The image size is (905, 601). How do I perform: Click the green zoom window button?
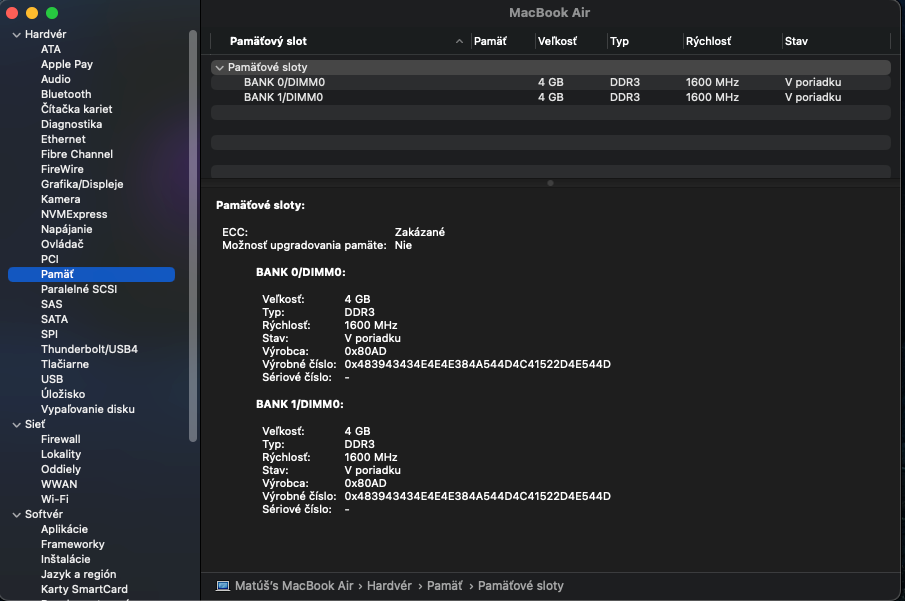point(52,13)
